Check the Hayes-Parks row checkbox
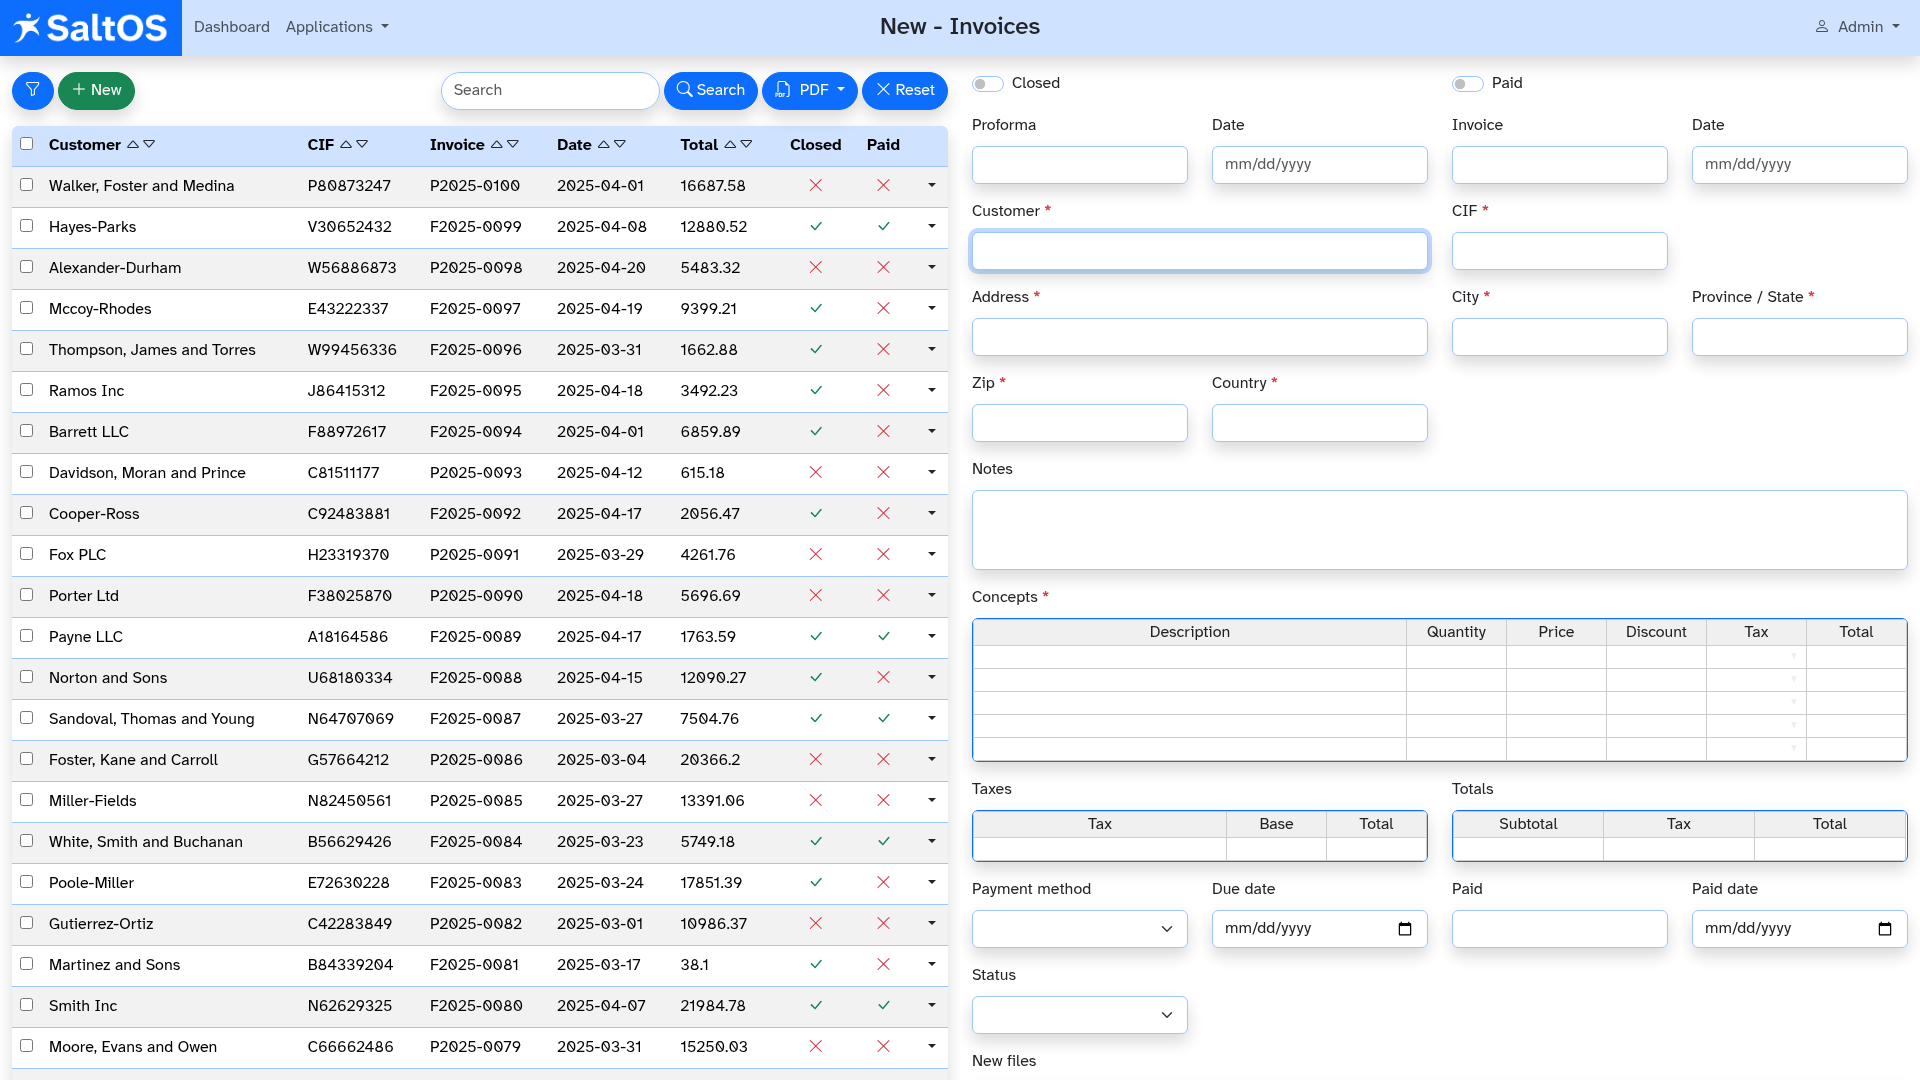This screenshot has width=1920, height=1080. [27, 226]
